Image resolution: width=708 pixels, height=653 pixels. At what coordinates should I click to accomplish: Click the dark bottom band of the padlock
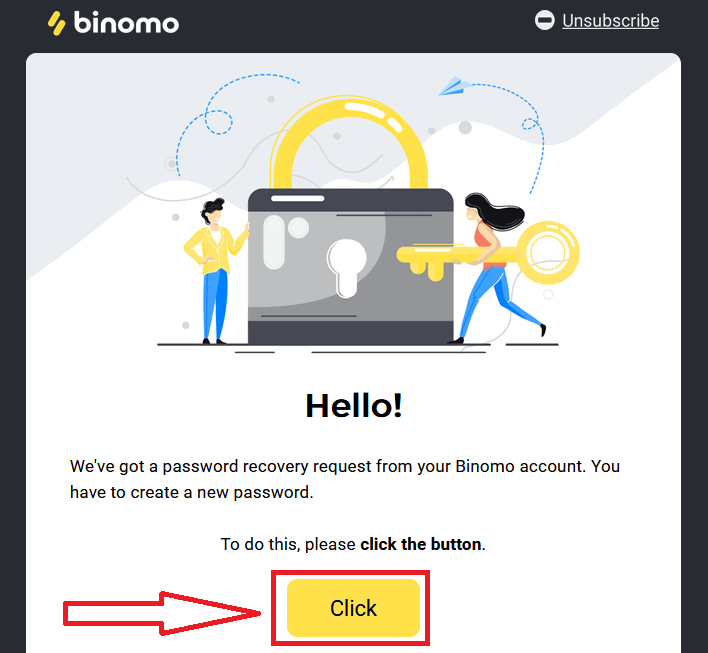(349, 333)
